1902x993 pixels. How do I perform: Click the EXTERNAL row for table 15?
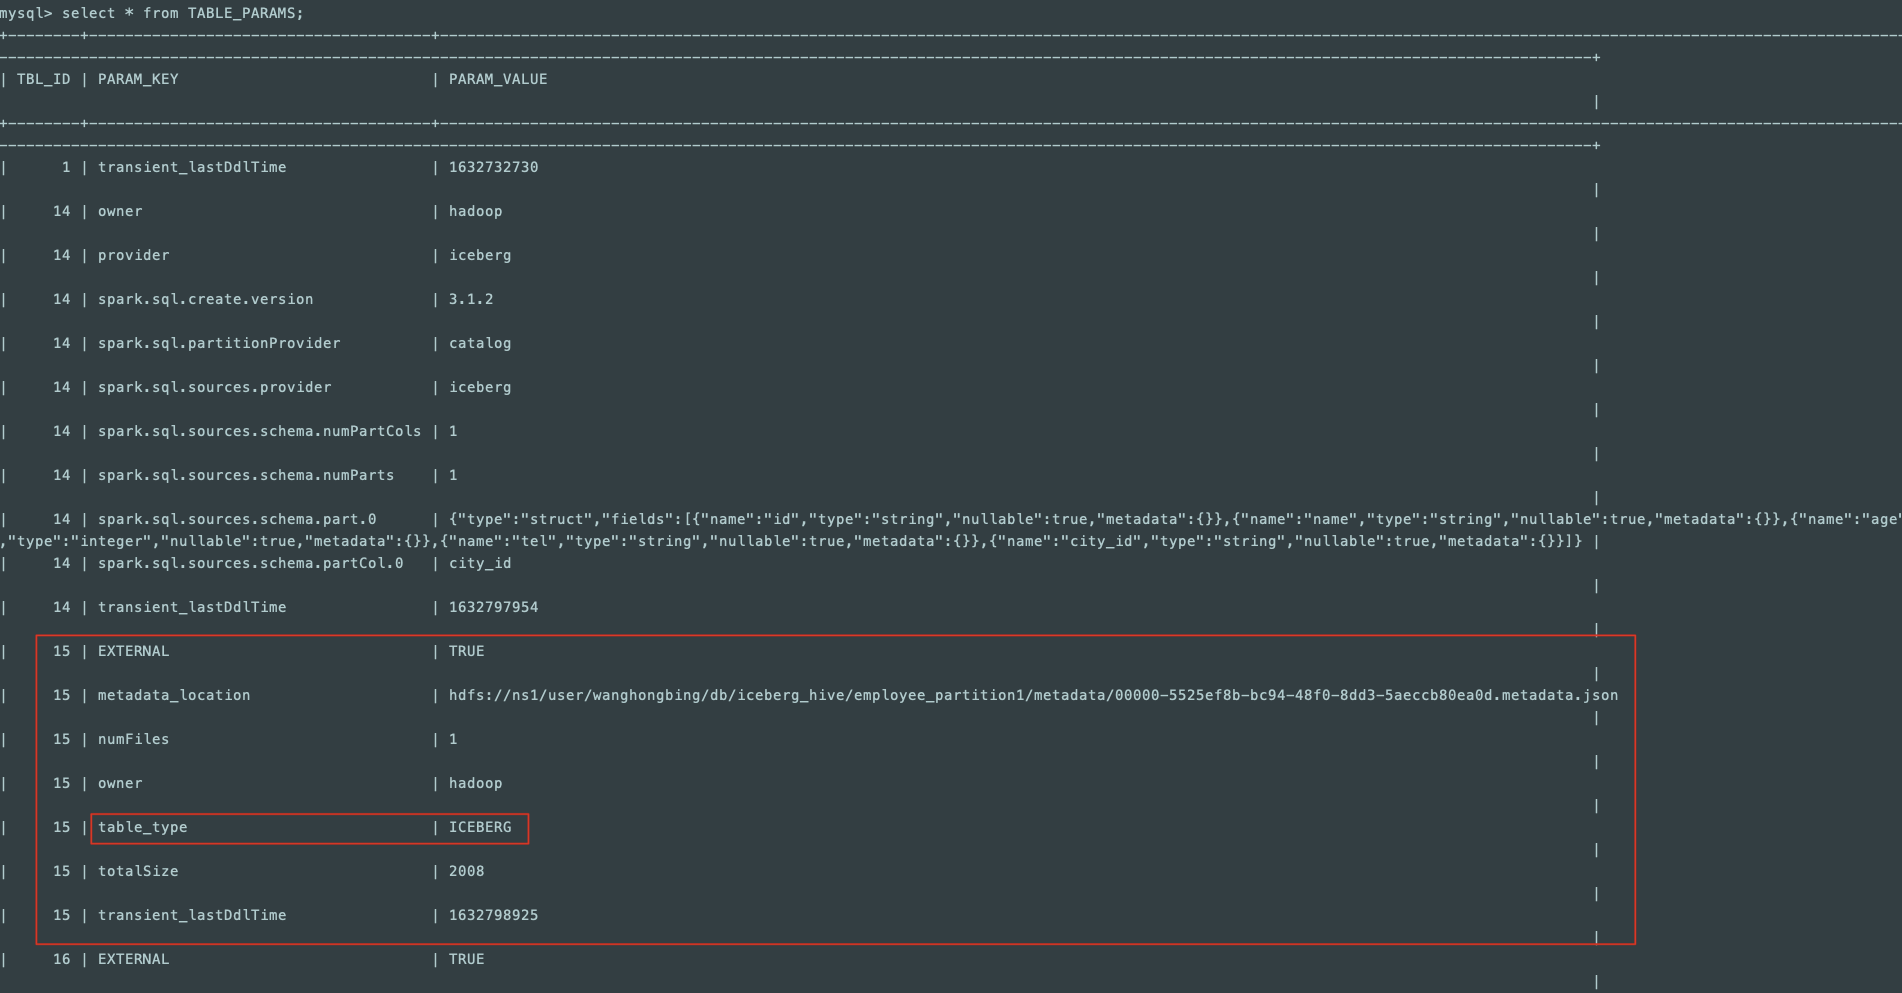coord(132,651)
